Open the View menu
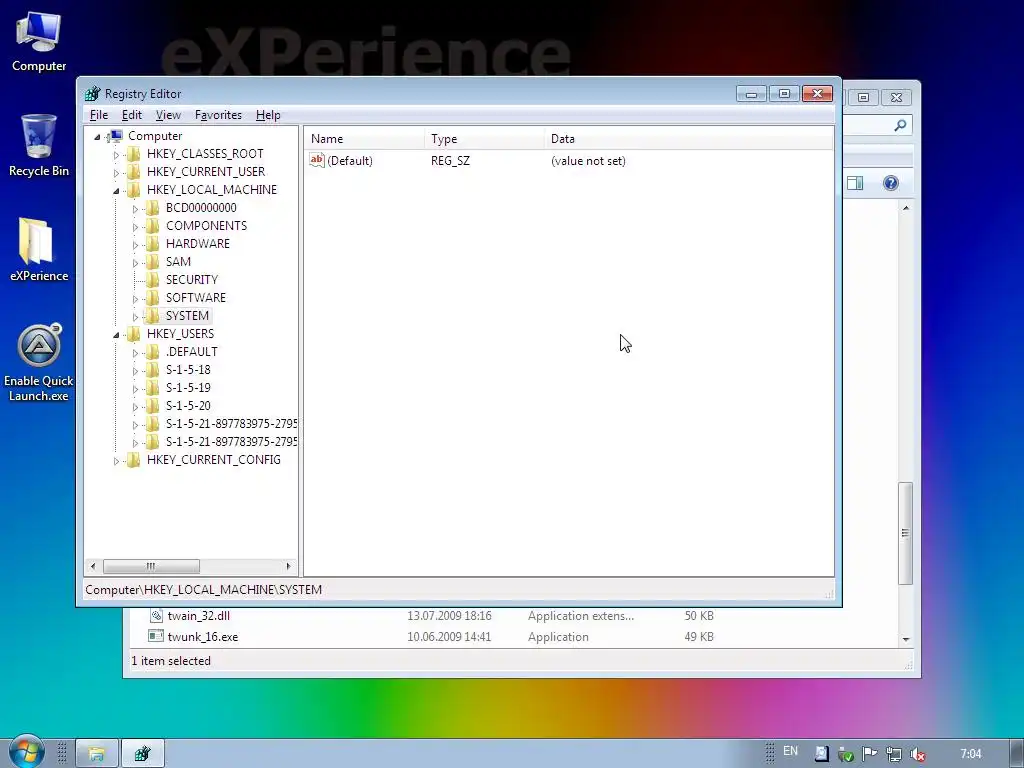This screenshot has width=1024, height=768. pyautogui.click(x=168, y=115)
